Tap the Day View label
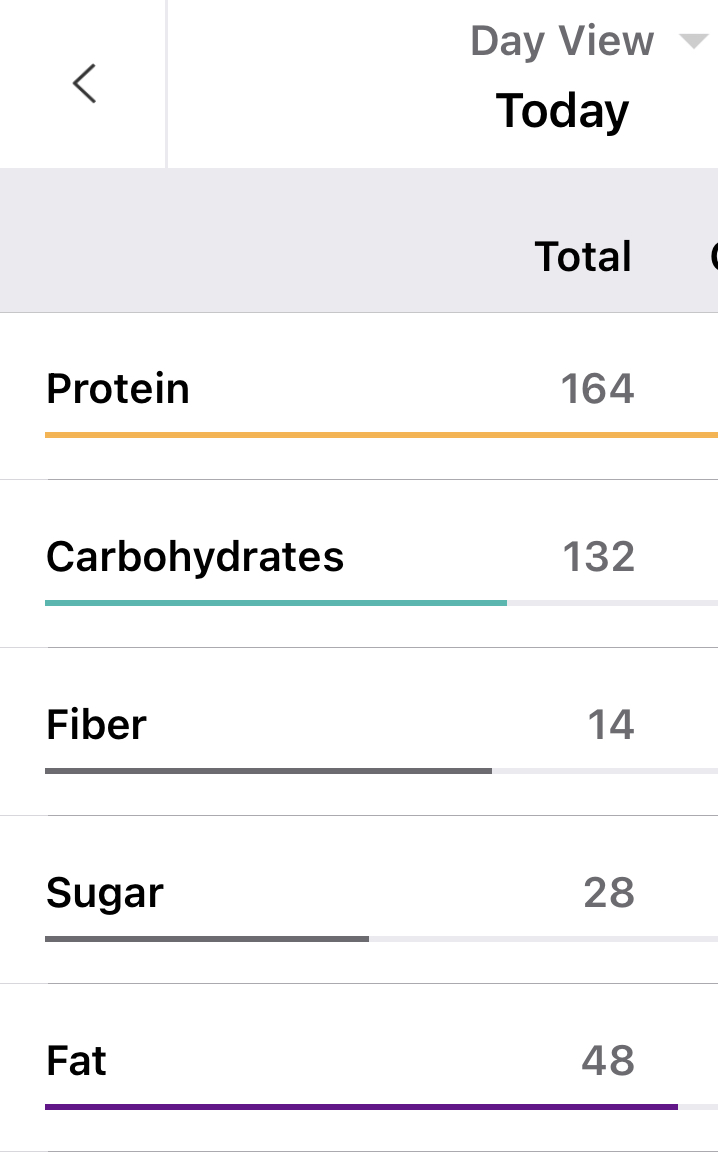Viewport: 718px width, 1160px height. [562, 41]
